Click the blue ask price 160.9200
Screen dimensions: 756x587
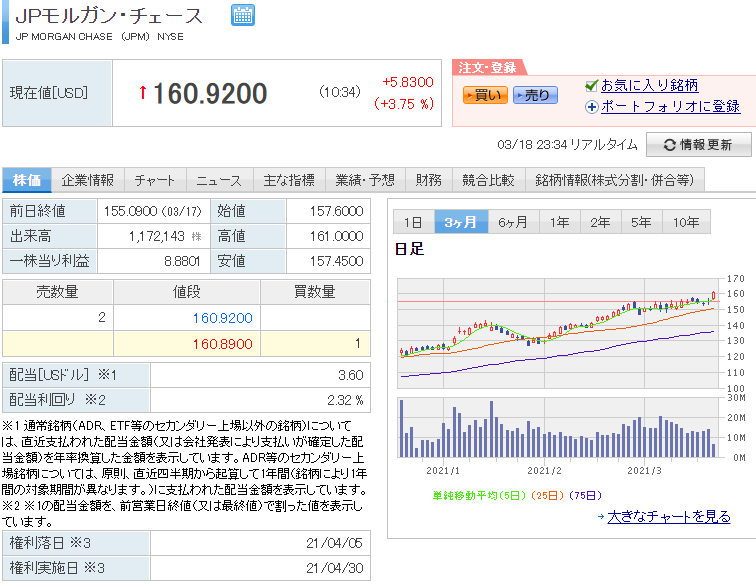222,318
